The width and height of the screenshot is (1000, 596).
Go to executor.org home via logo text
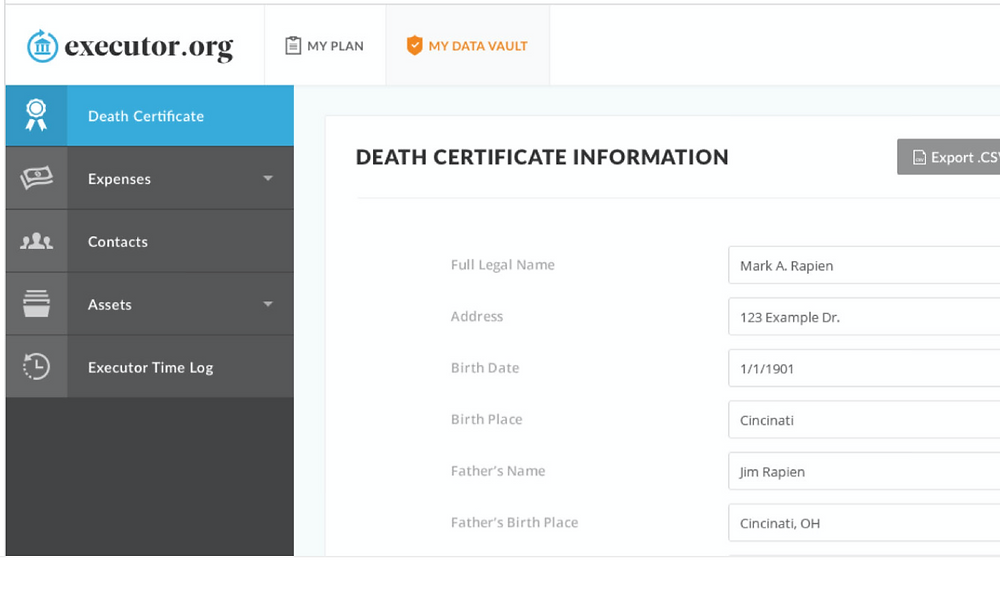tap(149, 47)
